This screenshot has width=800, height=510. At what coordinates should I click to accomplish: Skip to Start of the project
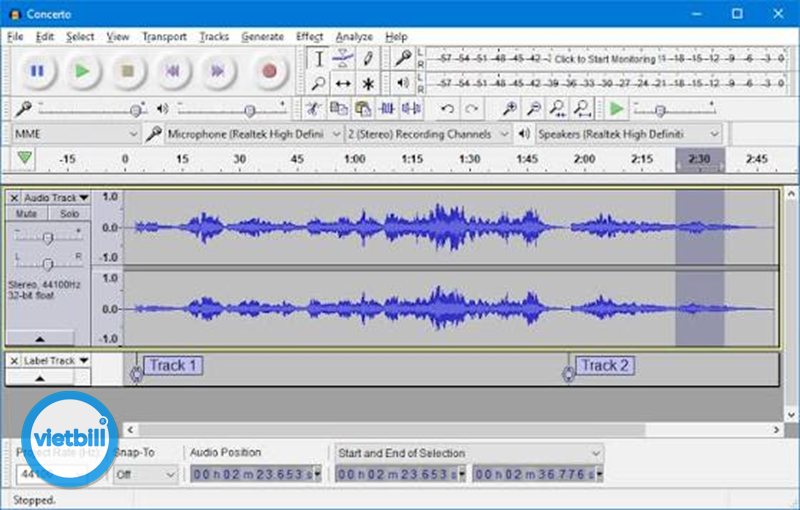[173, 71]
